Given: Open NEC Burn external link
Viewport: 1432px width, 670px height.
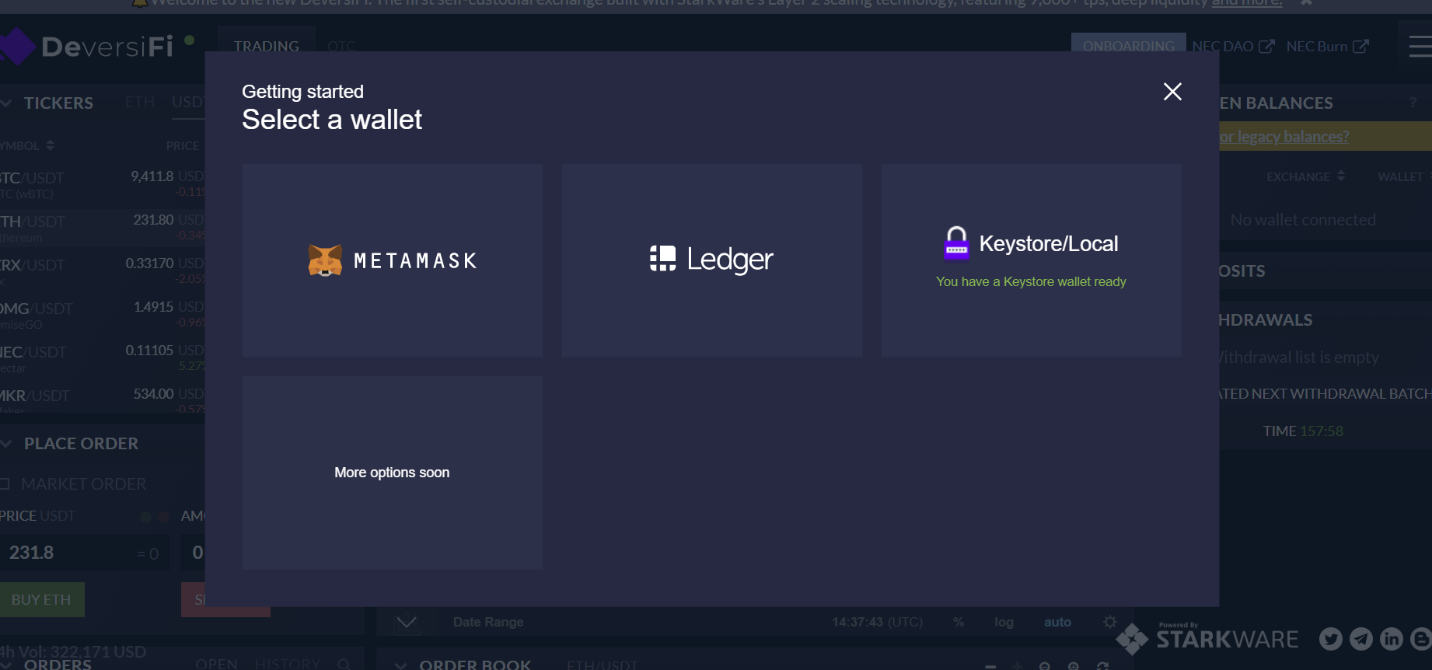Looking at the screenshot, I should point(1327,46).
